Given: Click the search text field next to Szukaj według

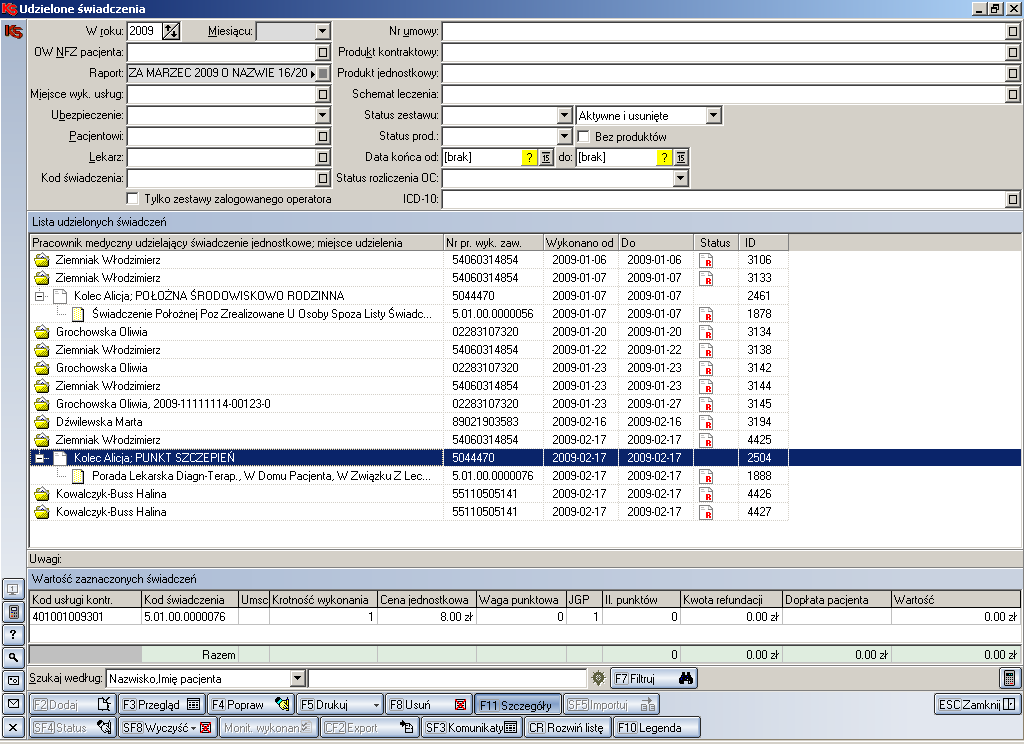Looking at the screenshot, I should [x=447, y=678].
